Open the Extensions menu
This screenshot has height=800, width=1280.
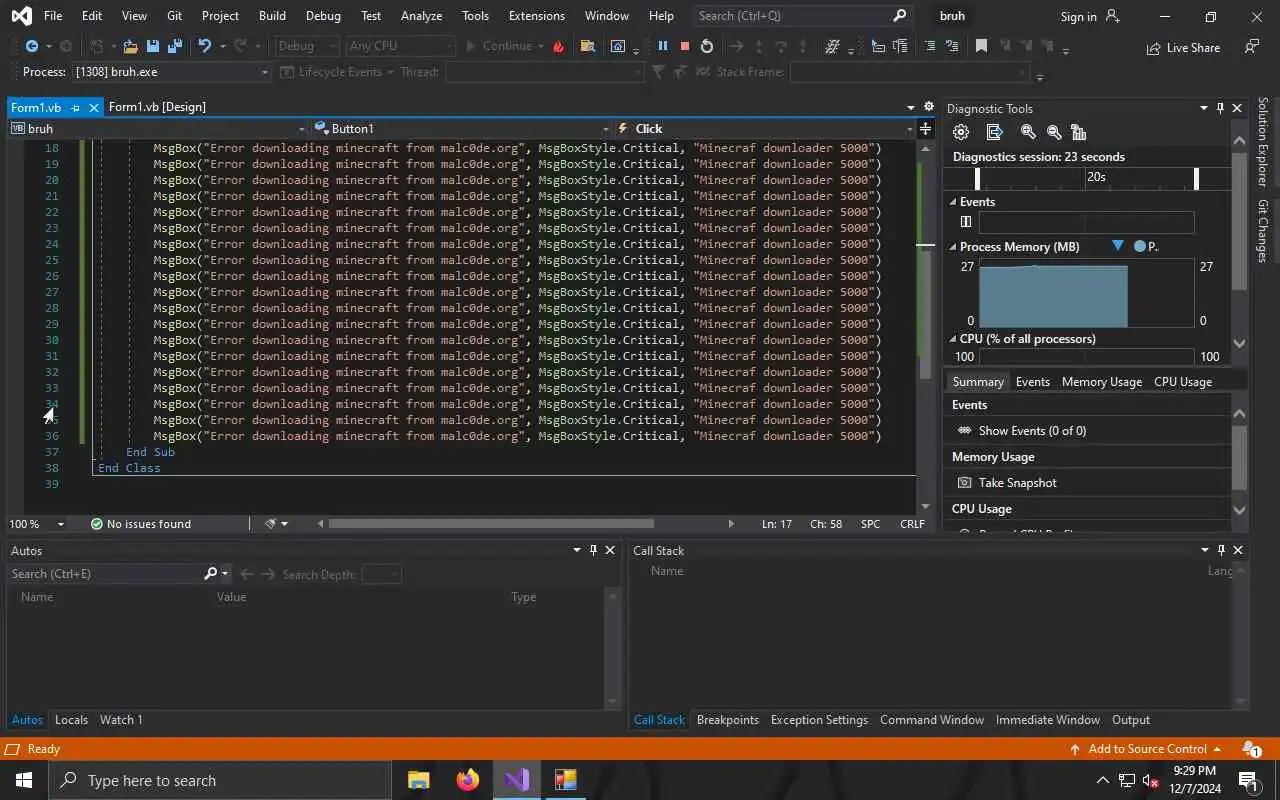(x=537, y=16)
